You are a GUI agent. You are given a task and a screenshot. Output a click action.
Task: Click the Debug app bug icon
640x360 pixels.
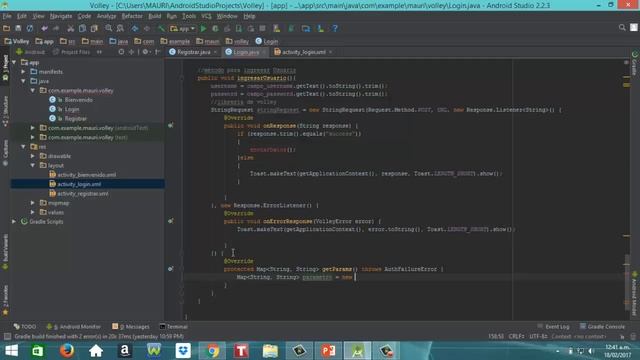point(215,29)
